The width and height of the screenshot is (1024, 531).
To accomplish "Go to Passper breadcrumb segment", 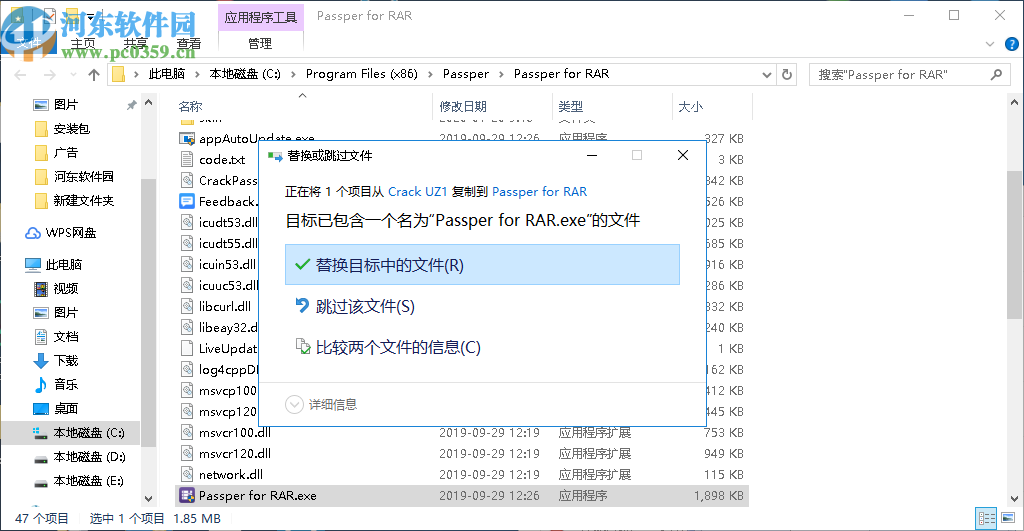I will (466, 74).
